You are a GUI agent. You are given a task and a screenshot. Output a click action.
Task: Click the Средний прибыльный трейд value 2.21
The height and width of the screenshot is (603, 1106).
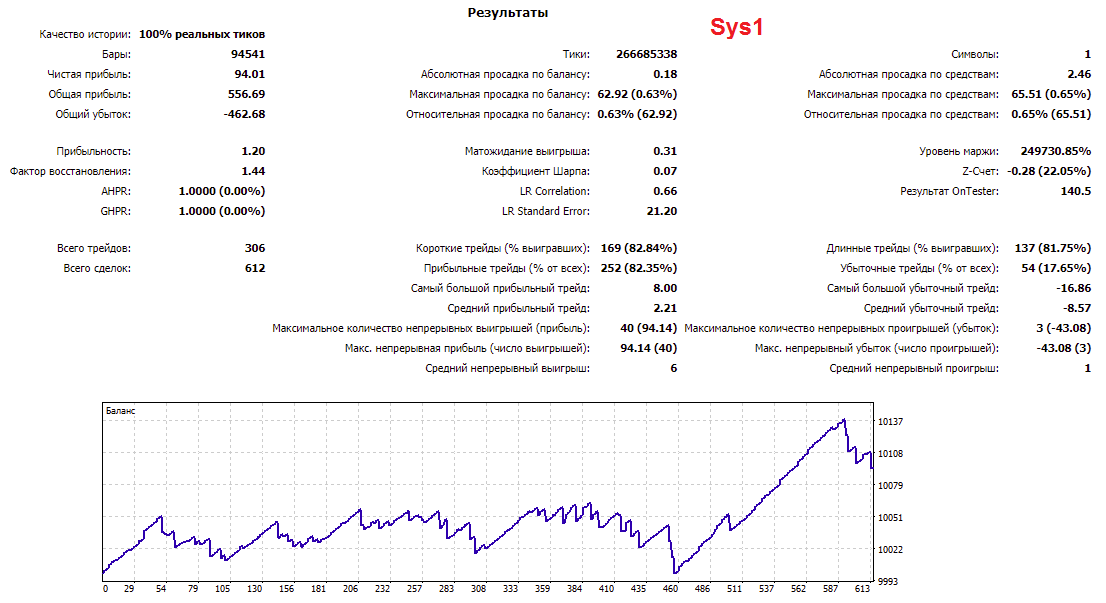[x=665, y=308]
